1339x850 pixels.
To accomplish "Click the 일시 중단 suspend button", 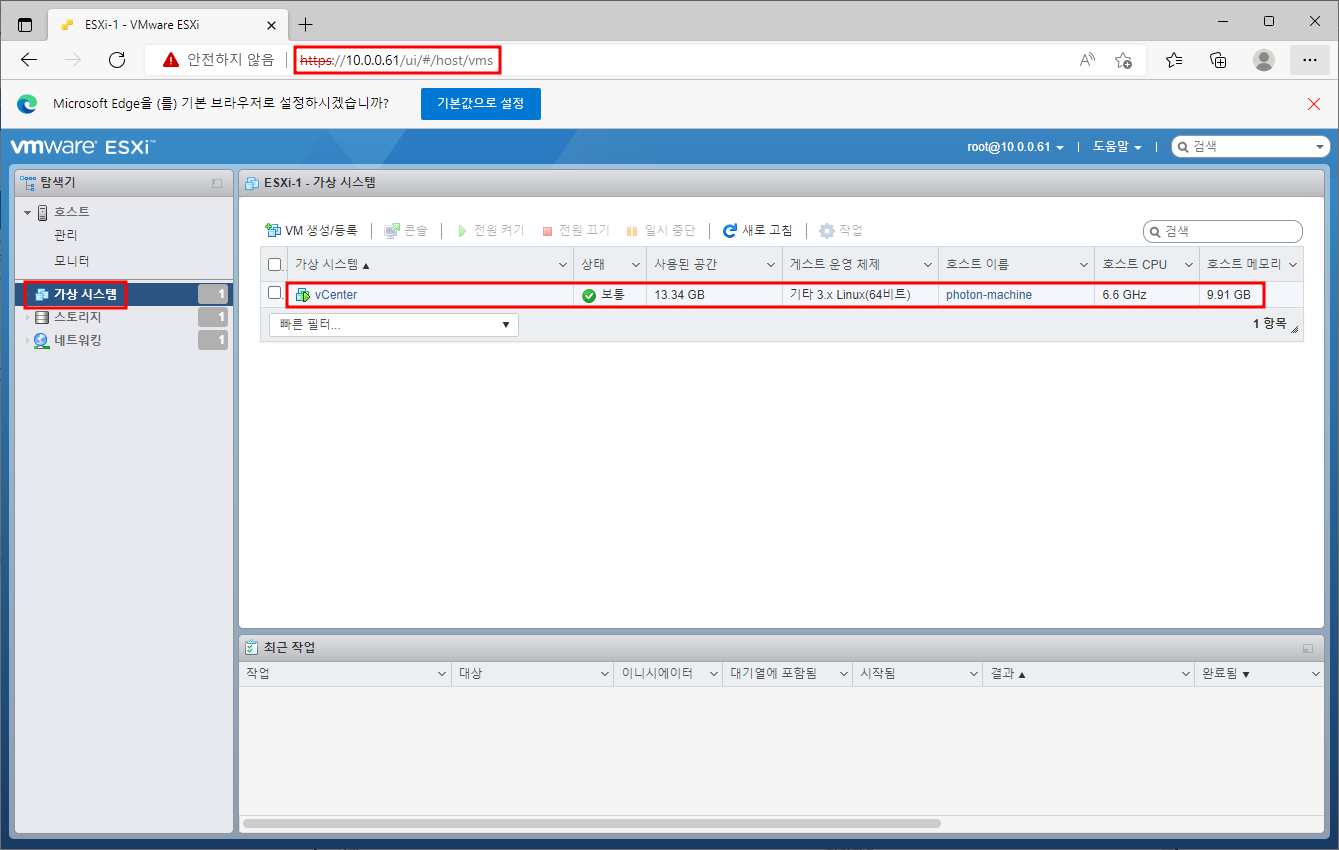I will tap(660, 231).
